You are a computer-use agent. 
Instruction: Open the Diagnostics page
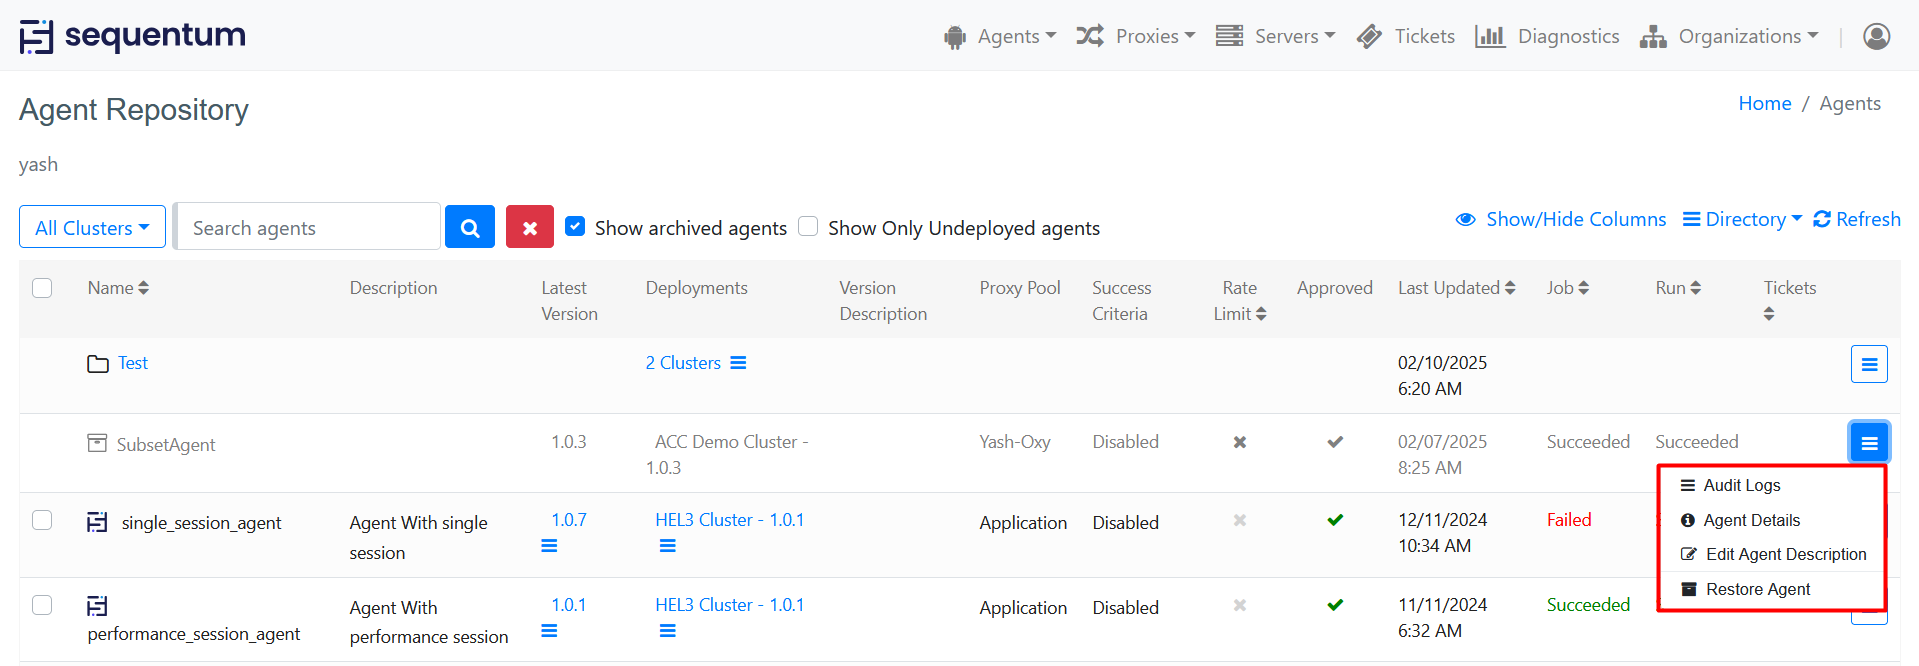[1547, 36]
